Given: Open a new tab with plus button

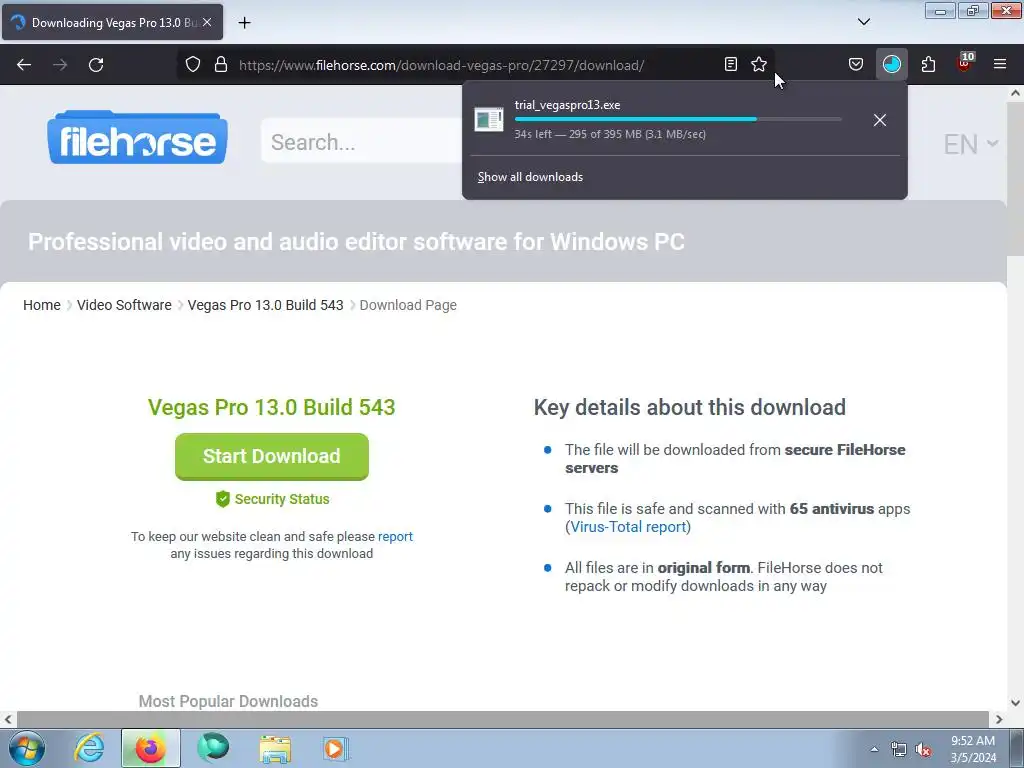Looking at the screenshot, I should (x=244, y=23).
